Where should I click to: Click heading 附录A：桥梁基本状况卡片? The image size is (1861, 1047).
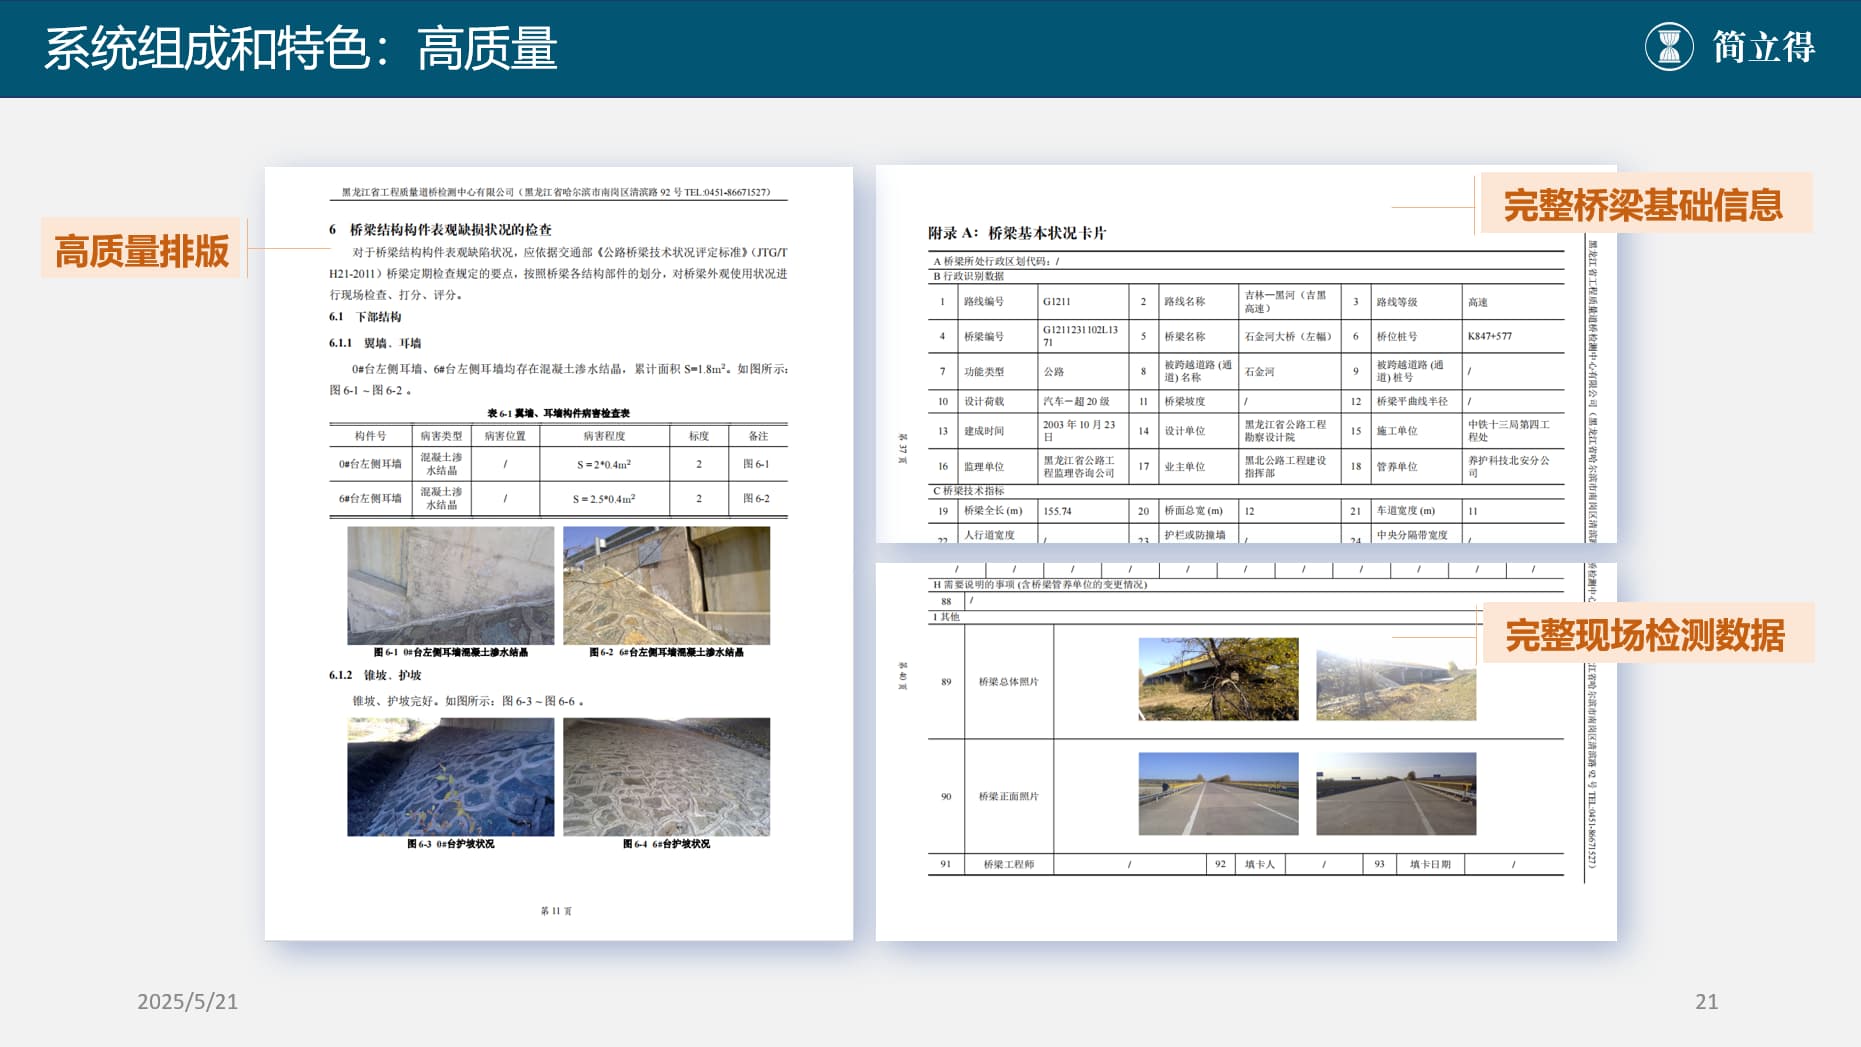click(1017, 233)
